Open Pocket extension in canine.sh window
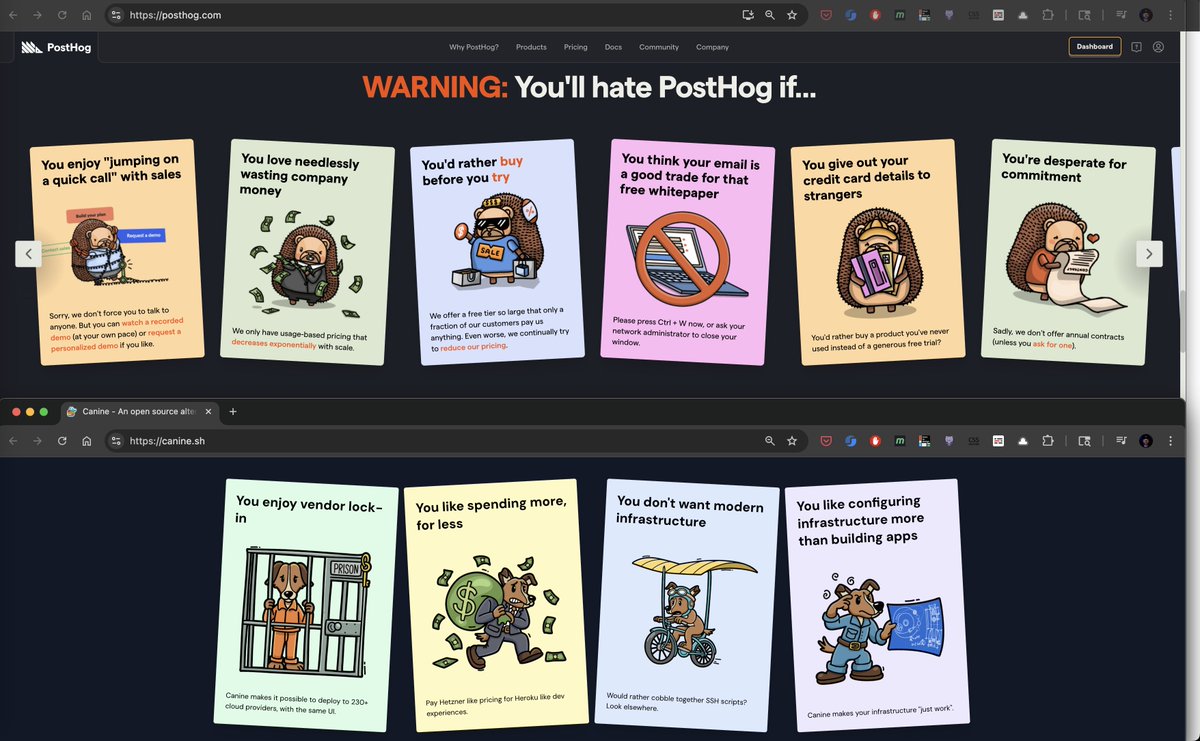The image size is (1200, 741). 826,441
